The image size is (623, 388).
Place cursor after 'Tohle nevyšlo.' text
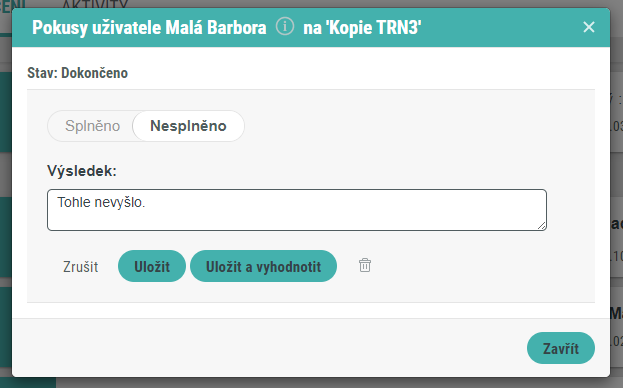pos(146,203)
